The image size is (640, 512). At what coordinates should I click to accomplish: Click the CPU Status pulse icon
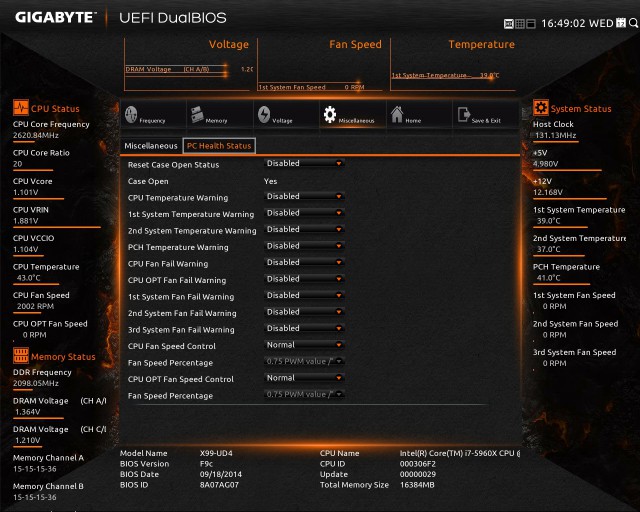[x=20, y=108]
